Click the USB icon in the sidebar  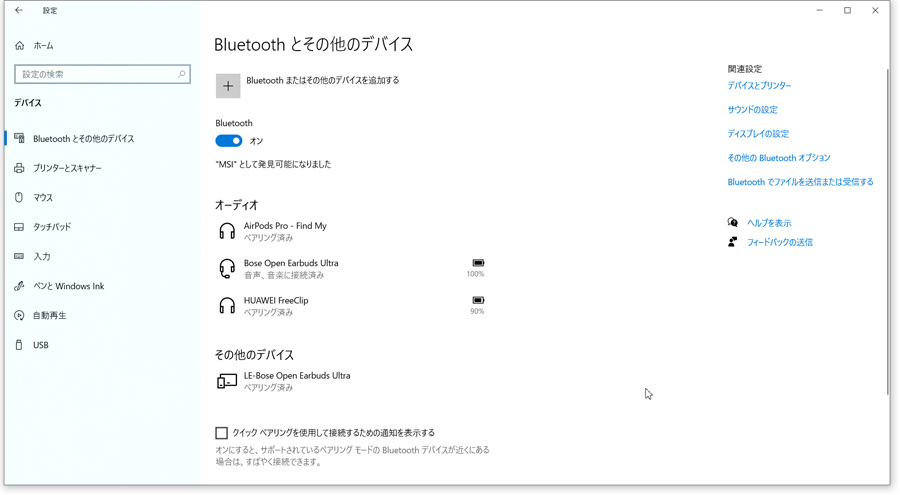tap(19, 345)
